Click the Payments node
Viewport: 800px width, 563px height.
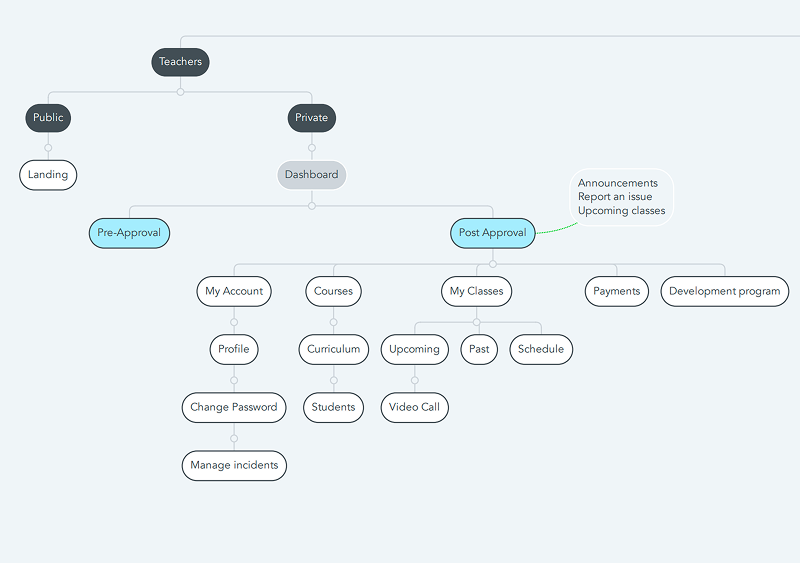coord(616,291)
